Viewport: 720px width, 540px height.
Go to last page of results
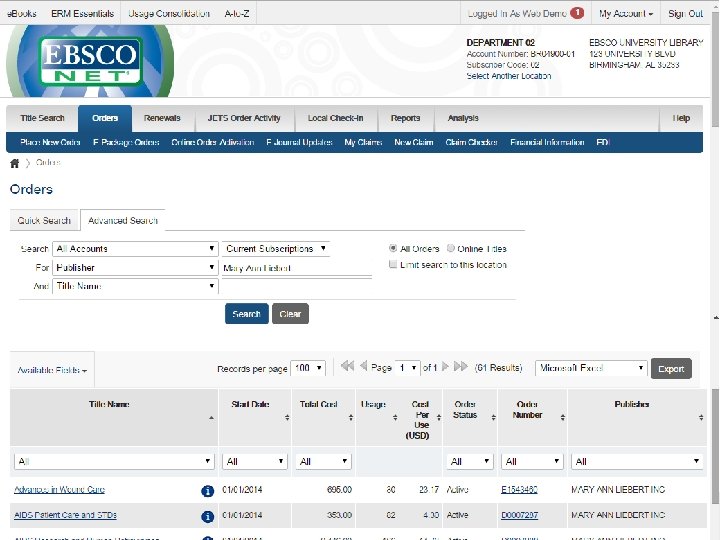click(x=461, y=366)
